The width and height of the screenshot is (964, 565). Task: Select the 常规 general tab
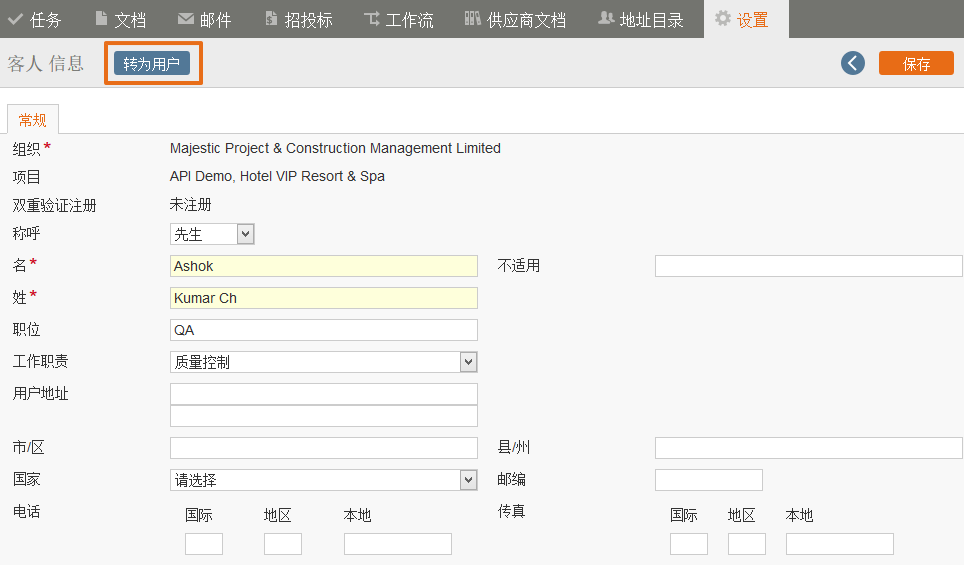pos(33,120)
